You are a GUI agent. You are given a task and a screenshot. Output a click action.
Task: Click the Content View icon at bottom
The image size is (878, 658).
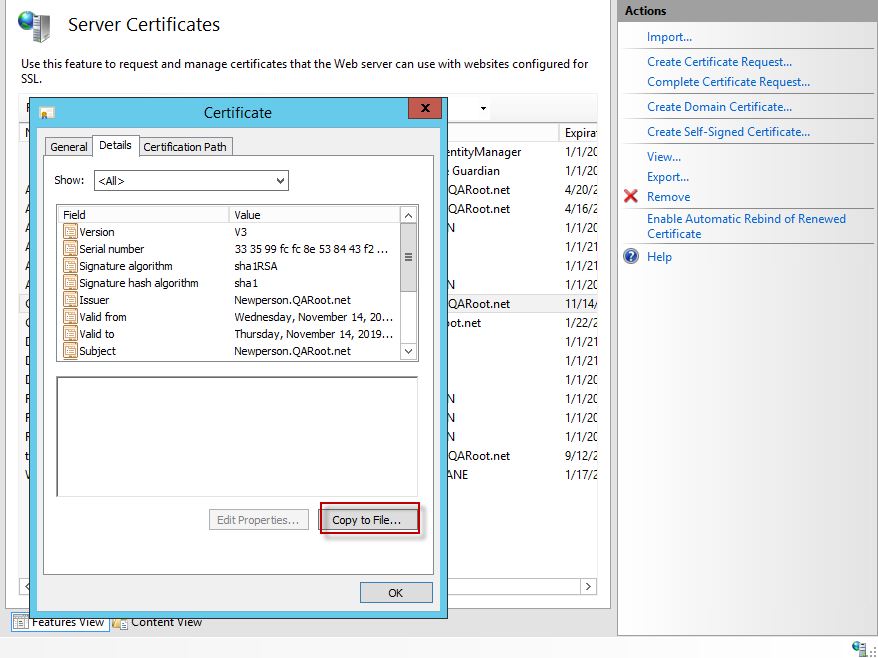pos(120,622)
